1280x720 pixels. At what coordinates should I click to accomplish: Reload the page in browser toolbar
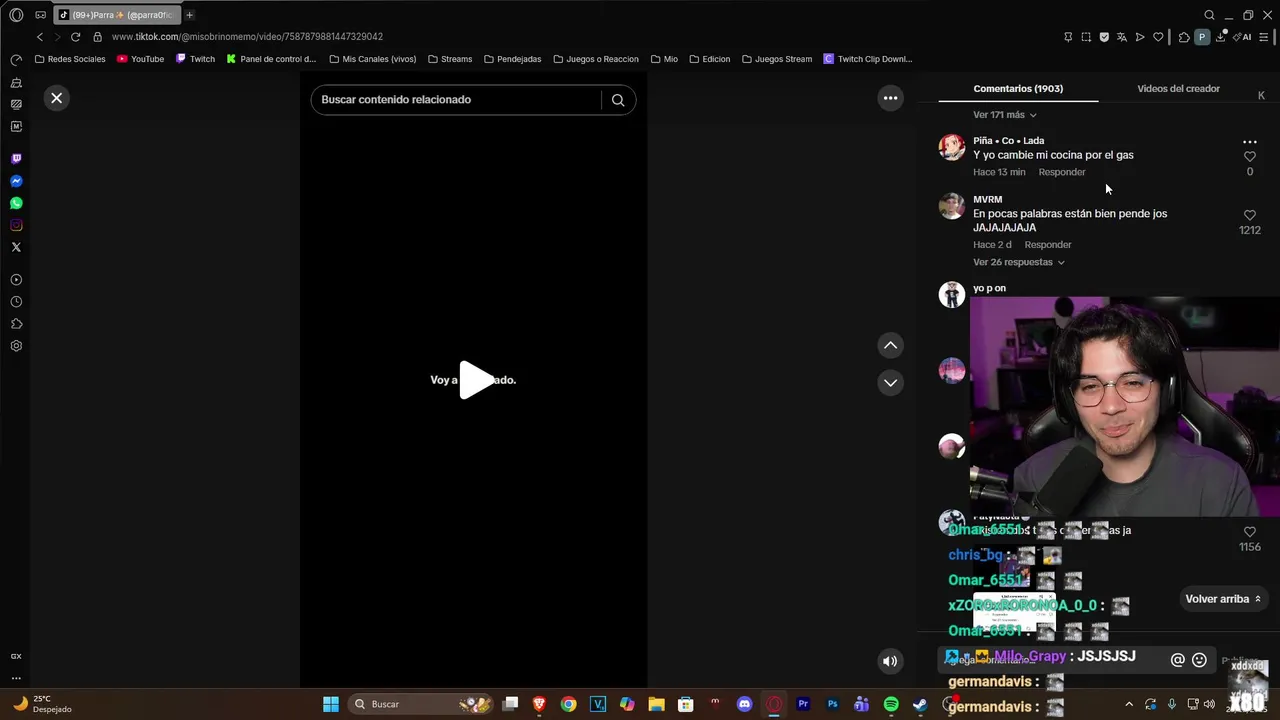pyautogui.click(x=75, y=37)
